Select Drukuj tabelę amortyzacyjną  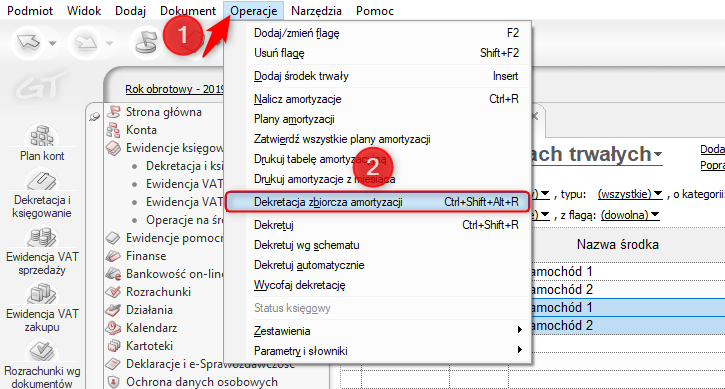[378, 159]
